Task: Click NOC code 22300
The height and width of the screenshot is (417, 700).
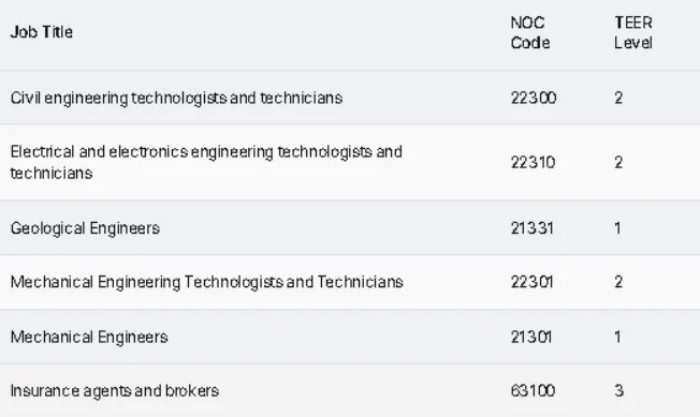Action: [x=533, y=98]
